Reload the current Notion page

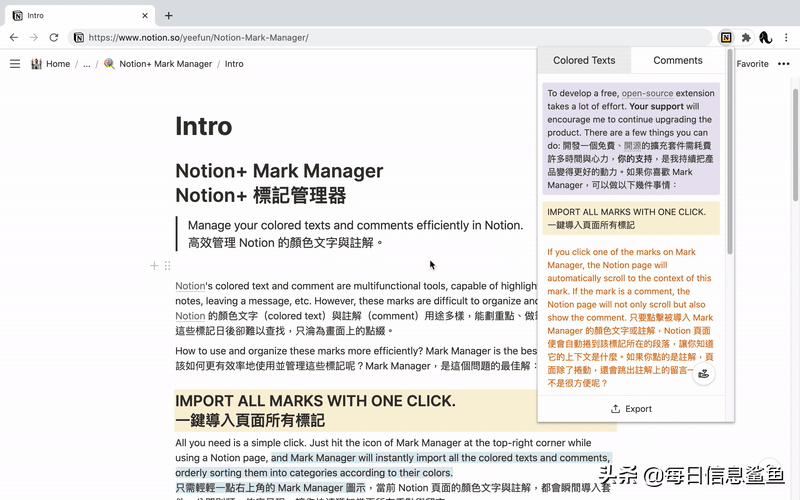point(54,37)
